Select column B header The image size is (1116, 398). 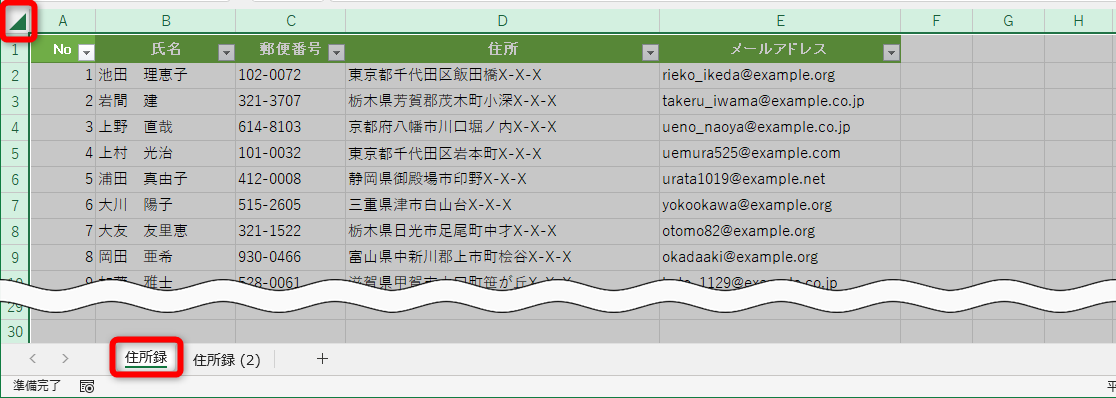tap(166, 21)
